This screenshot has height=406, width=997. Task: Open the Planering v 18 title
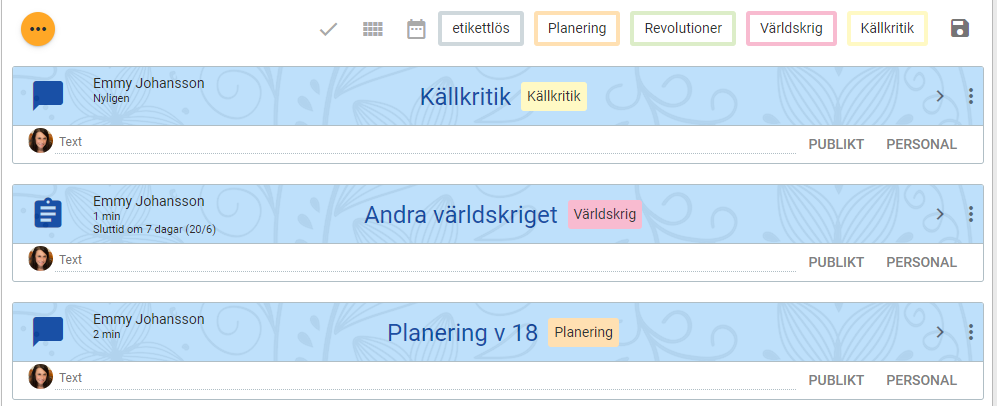coord(462,332)
